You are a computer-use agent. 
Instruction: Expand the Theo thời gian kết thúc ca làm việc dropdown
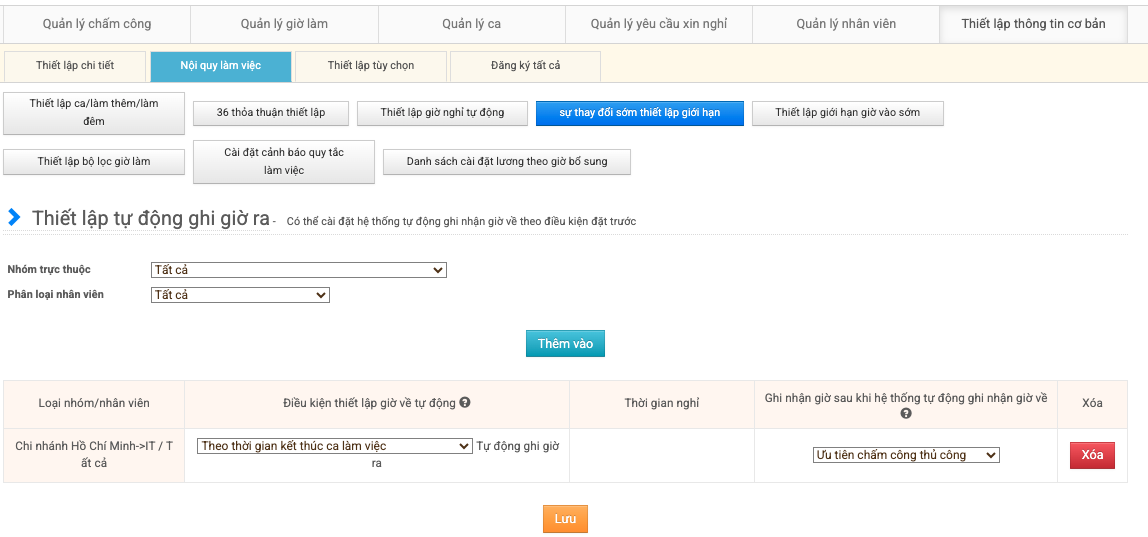point(334,446)
